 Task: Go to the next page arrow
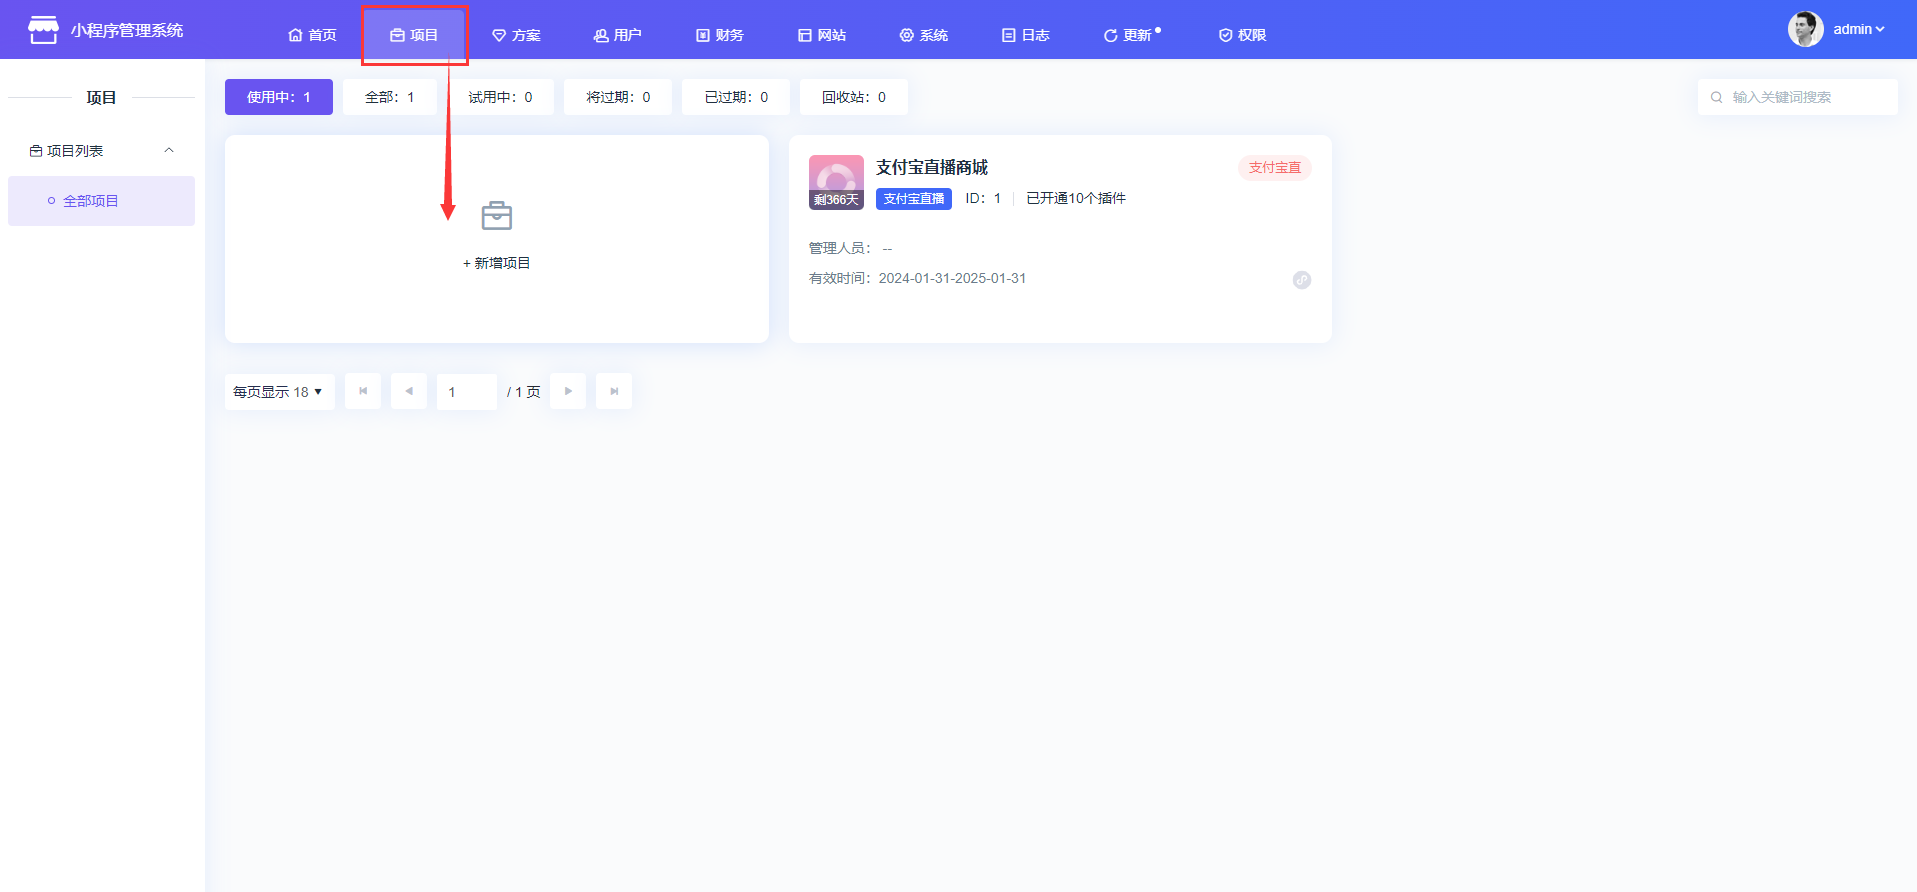point(568,391)
